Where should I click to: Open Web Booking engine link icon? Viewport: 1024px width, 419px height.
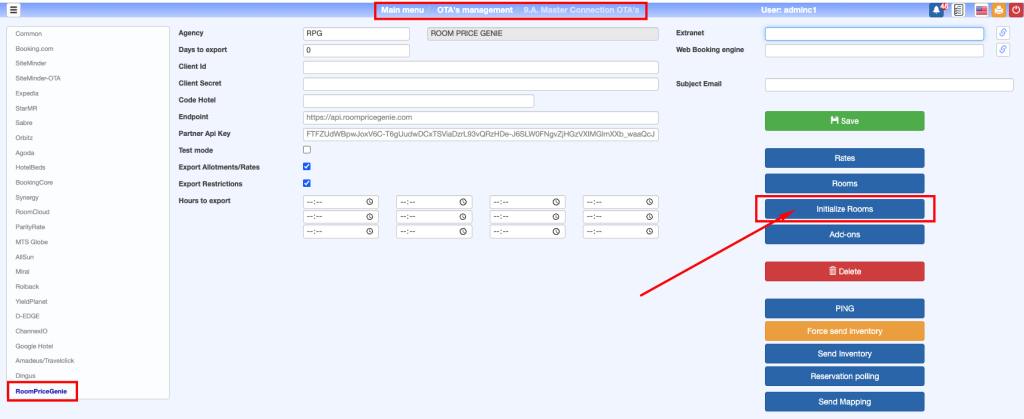(x=1003, y=50)
